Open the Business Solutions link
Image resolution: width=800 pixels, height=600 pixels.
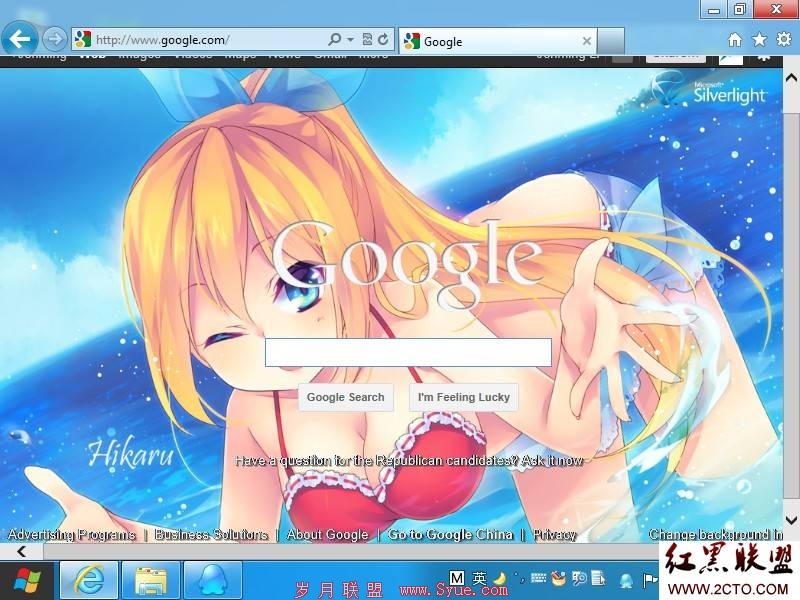point(211,534)
